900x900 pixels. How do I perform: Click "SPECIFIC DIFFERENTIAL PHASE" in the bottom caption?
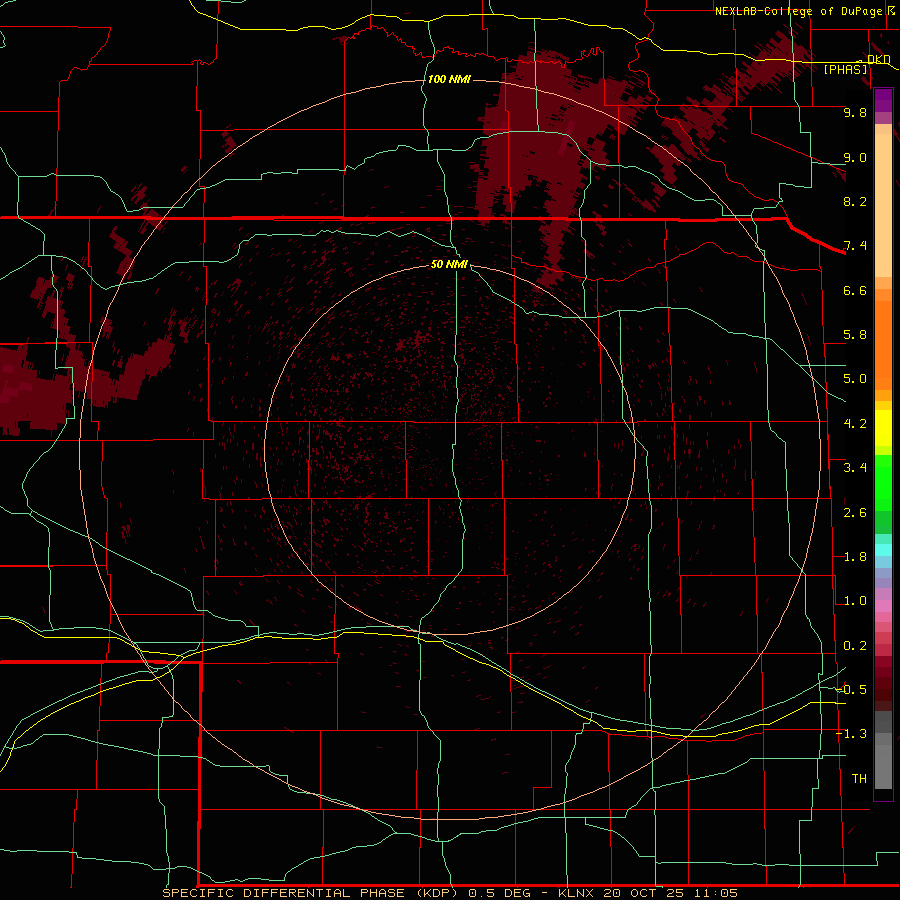[285, 893]
